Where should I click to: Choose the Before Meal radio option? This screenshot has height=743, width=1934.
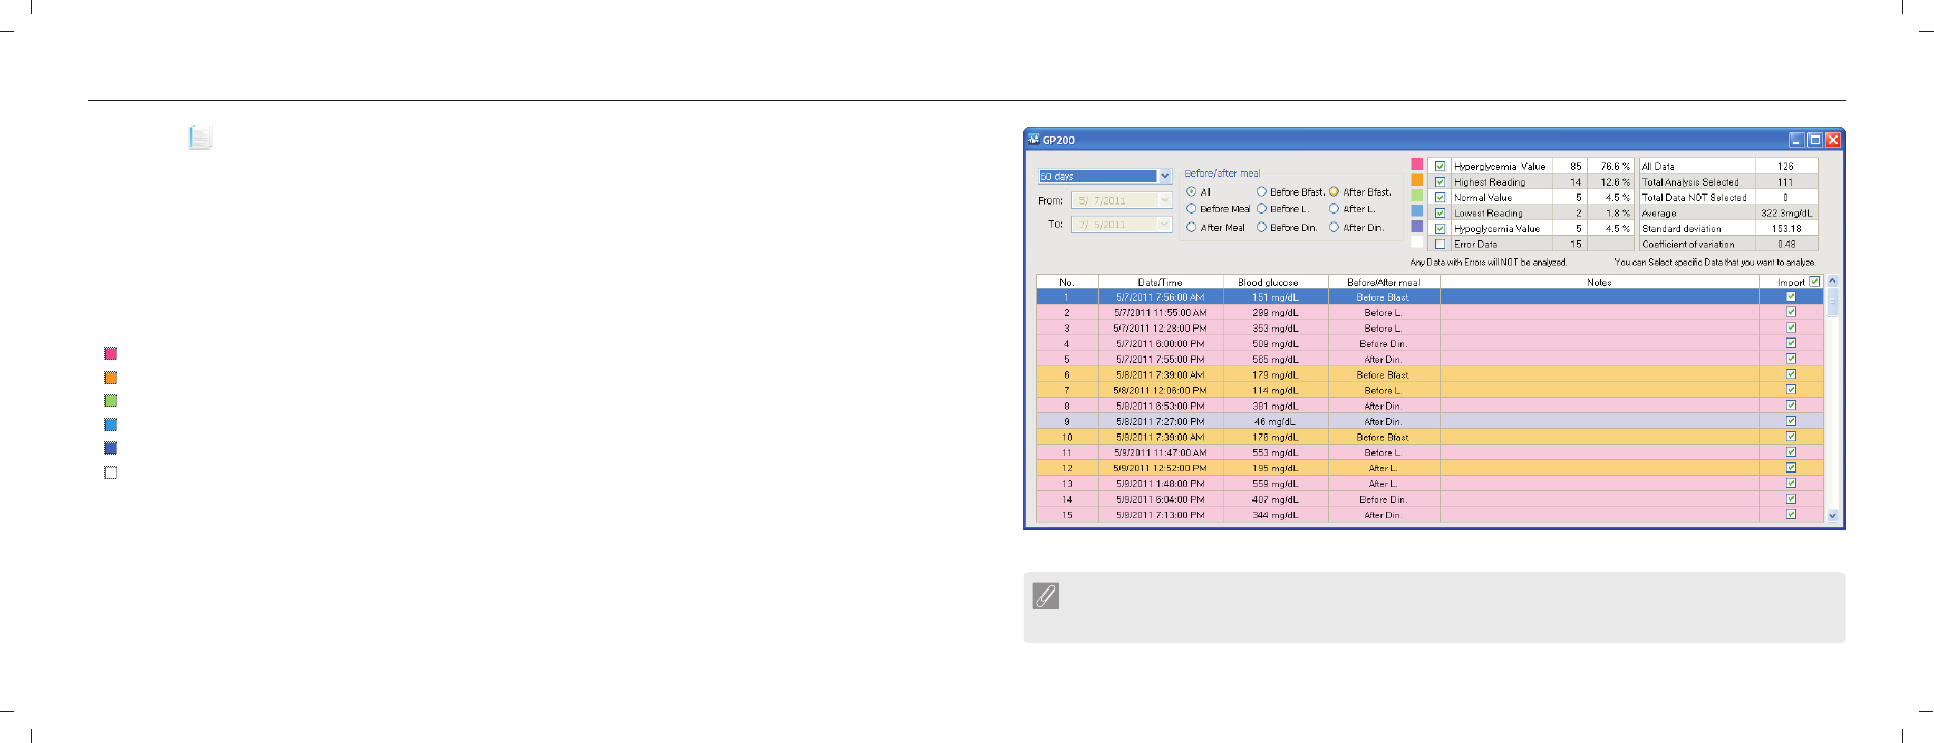coord(1191,209)
